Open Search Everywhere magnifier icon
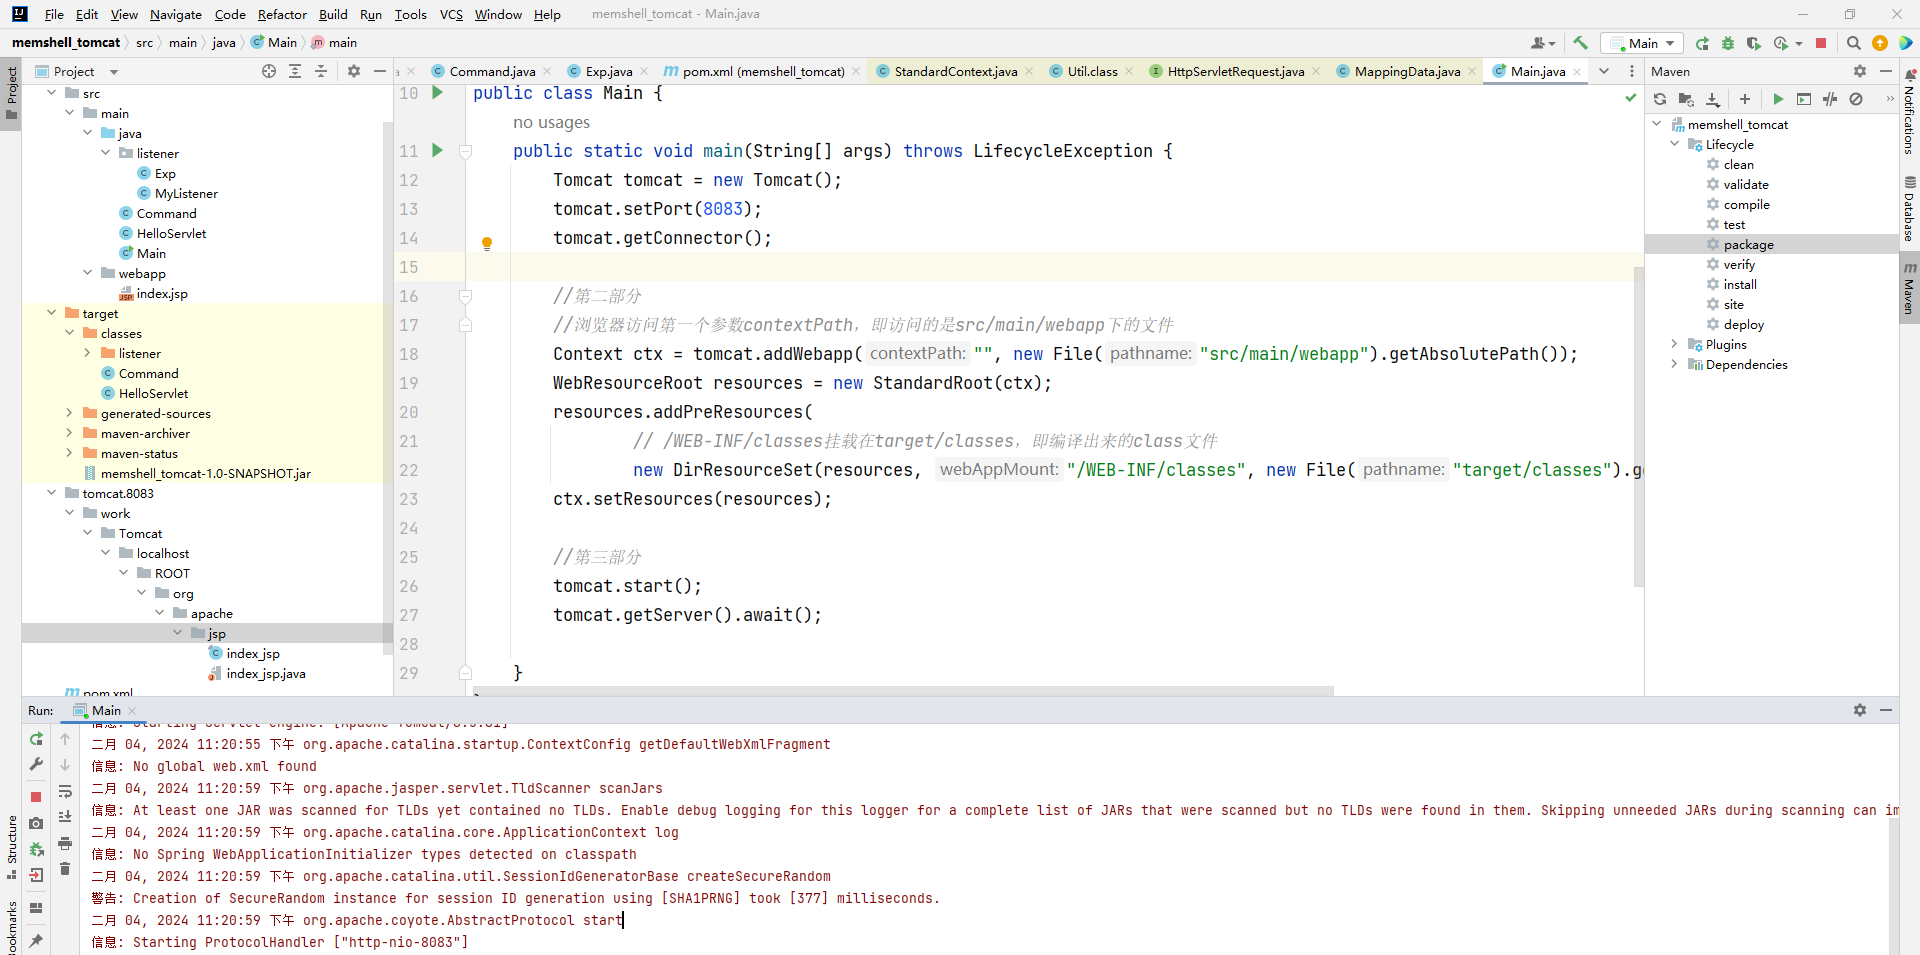Viewport: 1920px width, 955px height. click(1853, 43)
